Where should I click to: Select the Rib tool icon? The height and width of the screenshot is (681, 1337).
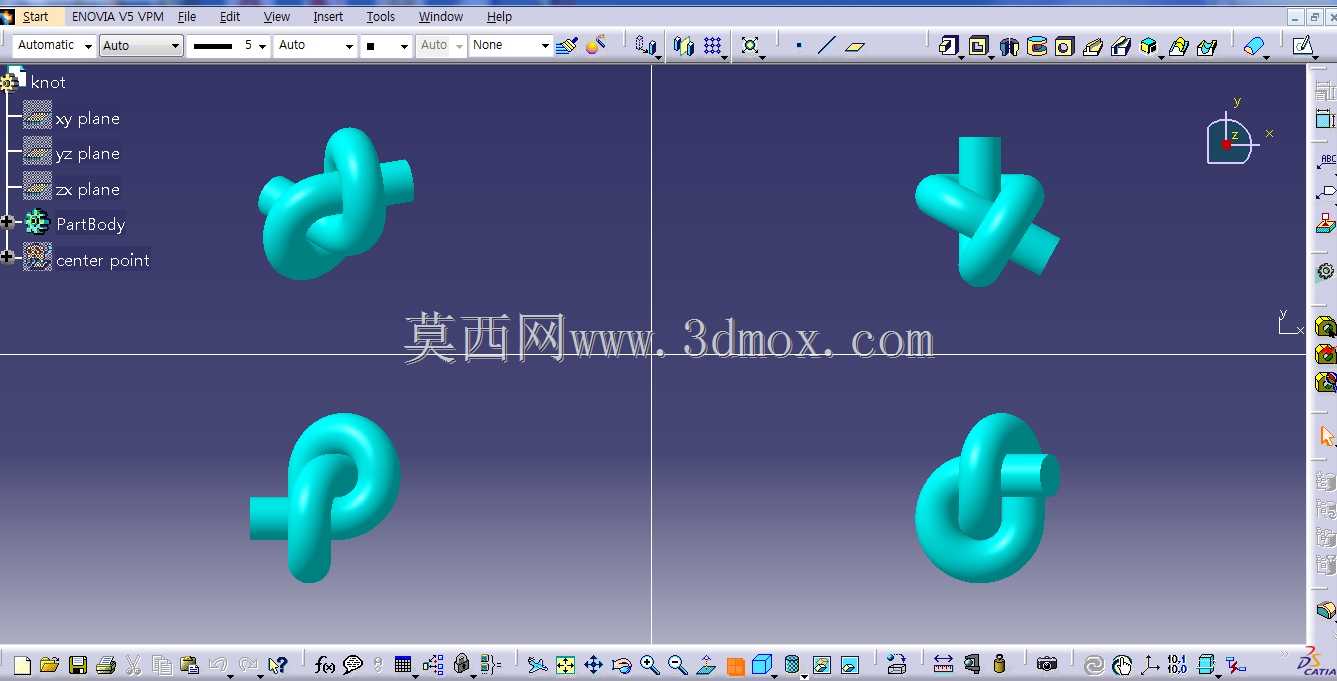click(x=1093, y=46)
